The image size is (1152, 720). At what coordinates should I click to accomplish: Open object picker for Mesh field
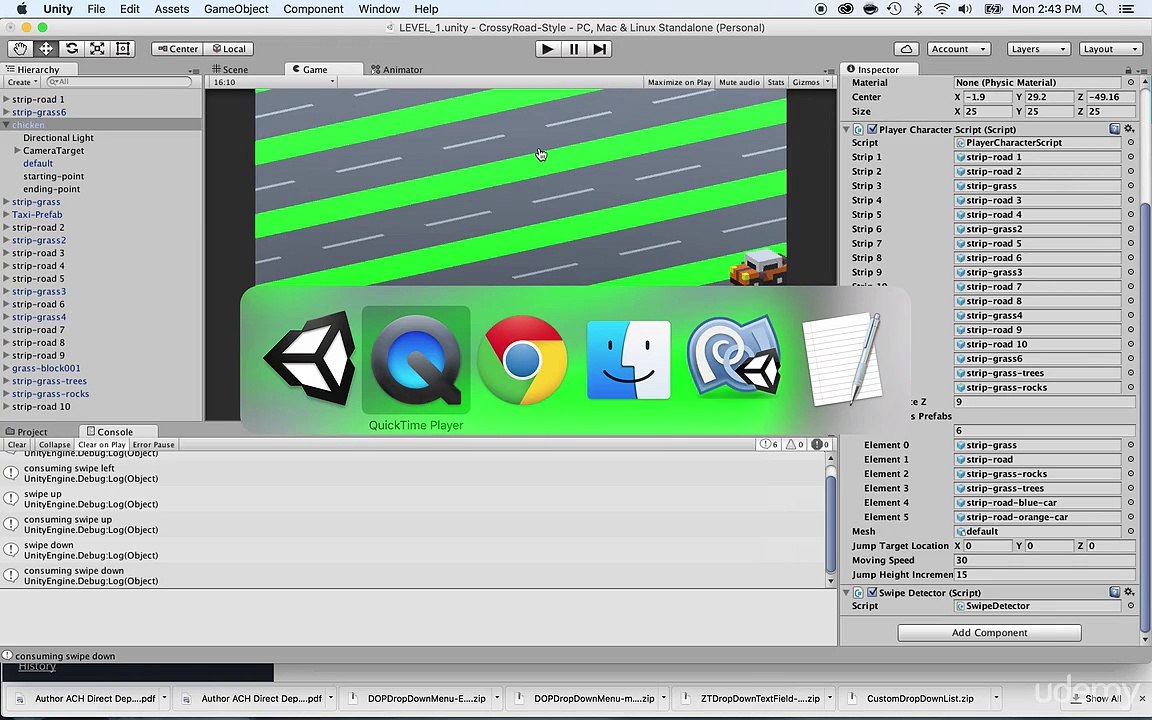1131,531
